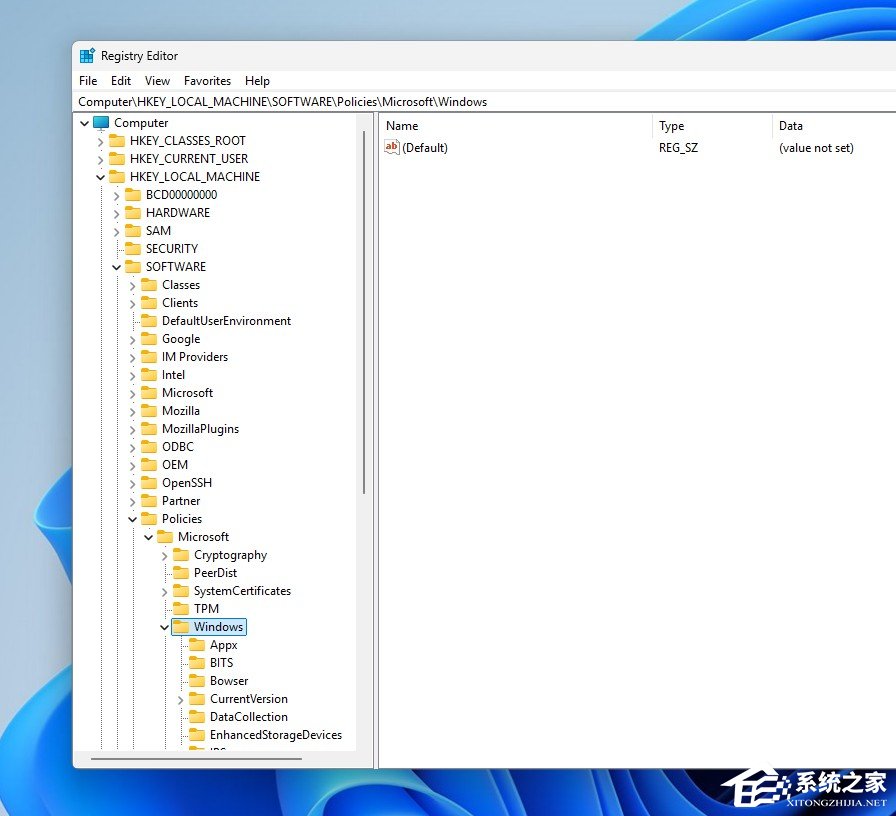Screen dimensions: 896x816
Task: Collapse the SOFTWARE key chevron
Action: click(x=117, y=267)
